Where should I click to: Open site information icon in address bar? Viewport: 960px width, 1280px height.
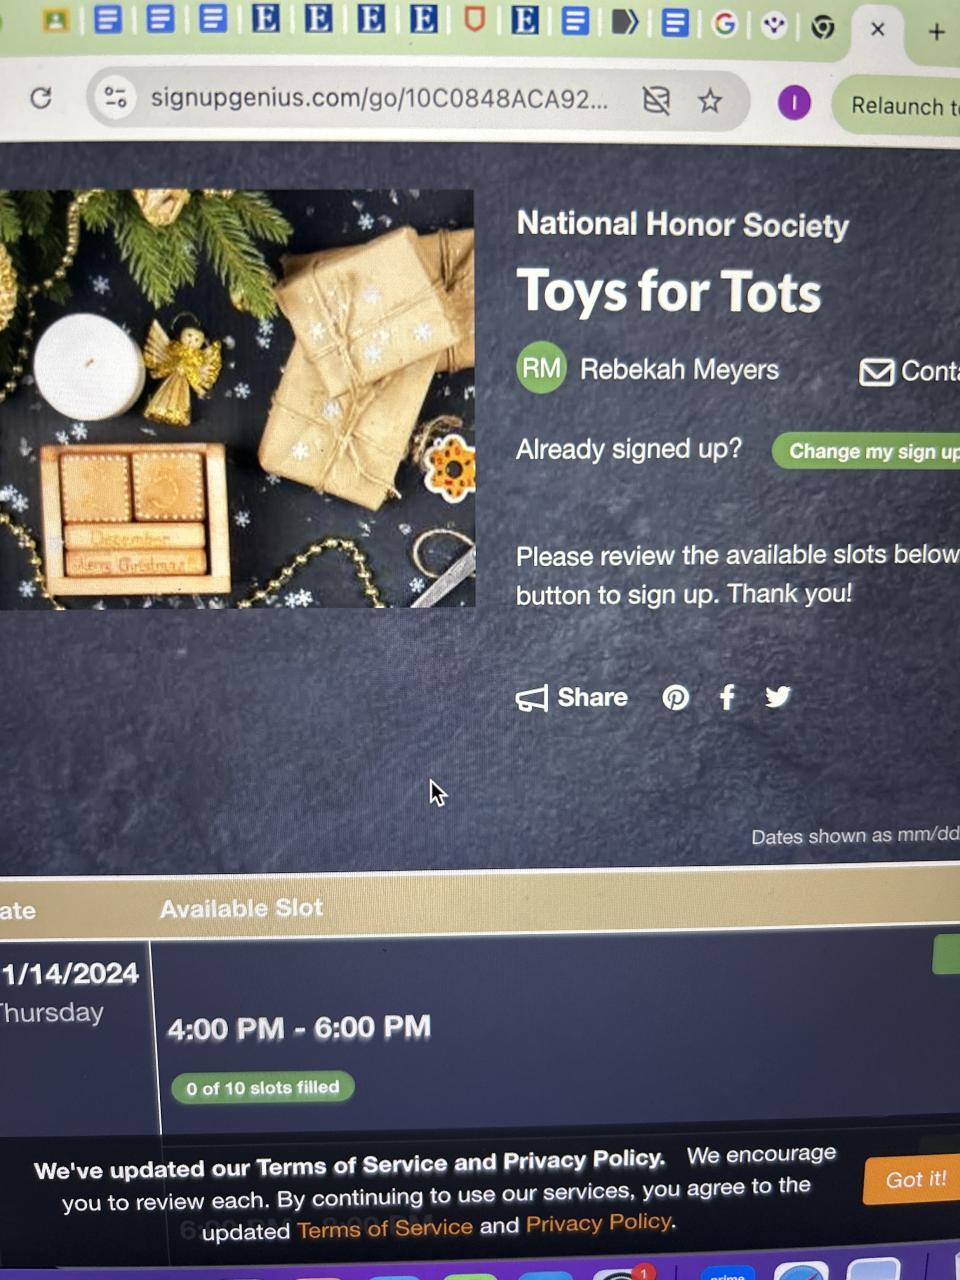115,97
